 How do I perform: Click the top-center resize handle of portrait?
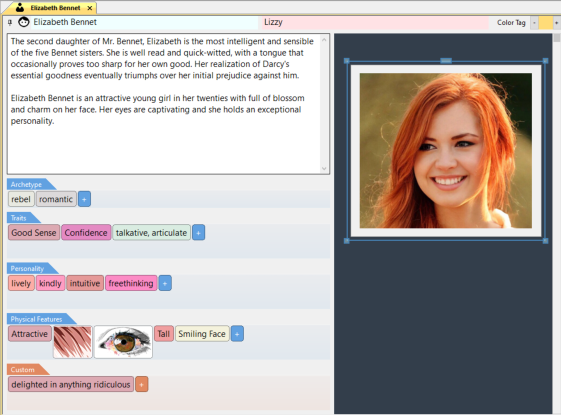[446, 61]
